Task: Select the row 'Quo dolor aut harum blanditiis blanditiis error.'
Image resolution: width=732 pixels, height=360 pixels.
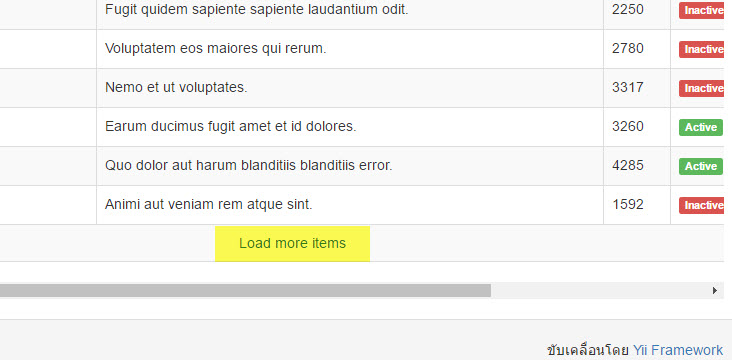Action: click(362, 166)
